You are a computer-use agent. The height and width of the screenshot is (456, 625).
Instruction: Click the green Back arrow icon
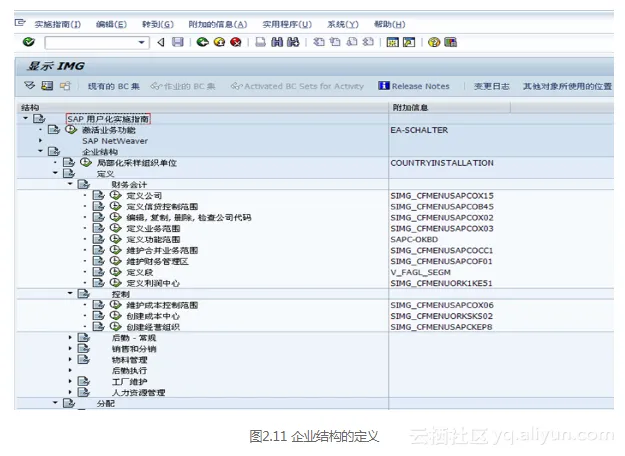pyautogui.click(x=202, y=42)
